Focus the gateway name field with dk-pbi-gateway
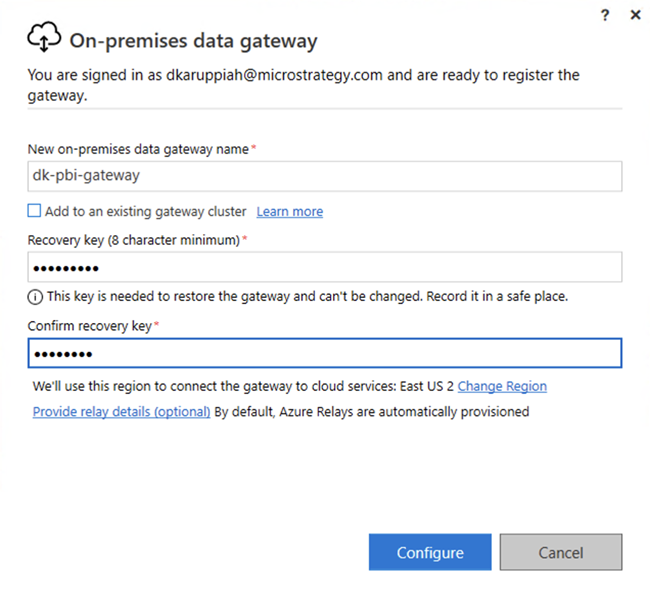This screenshot has height=600, width=650. click(325, 175)
